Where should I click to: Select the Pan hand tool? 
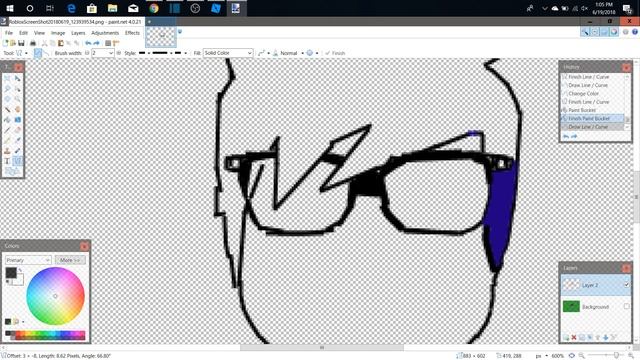pos(18,109)
